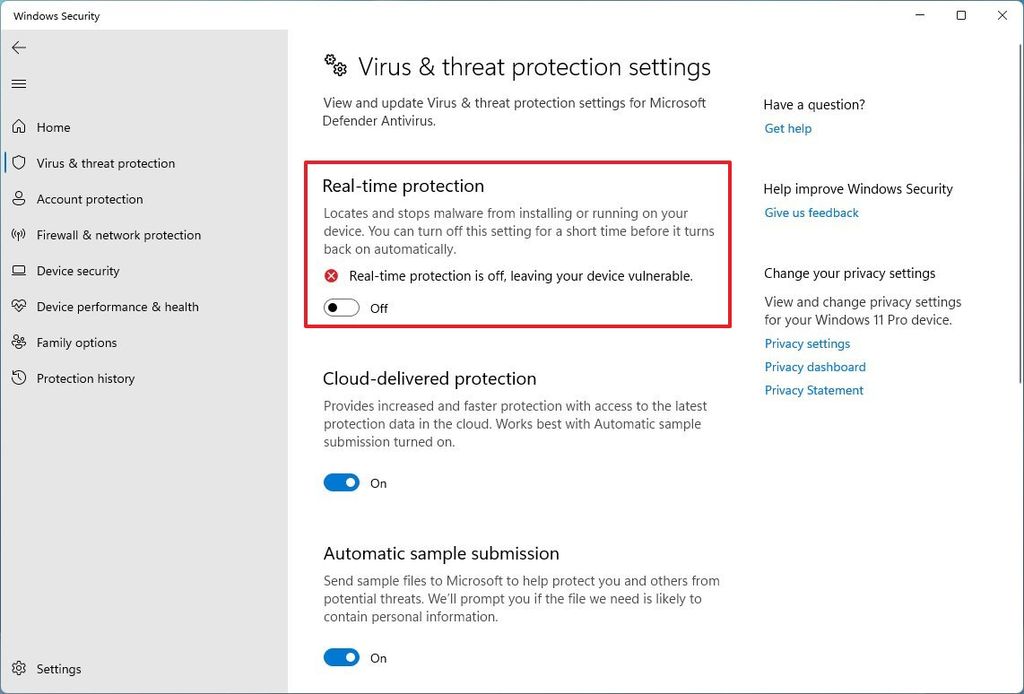
Task: Open Account protection from the sidebar
Action: (x=18, y=199)
